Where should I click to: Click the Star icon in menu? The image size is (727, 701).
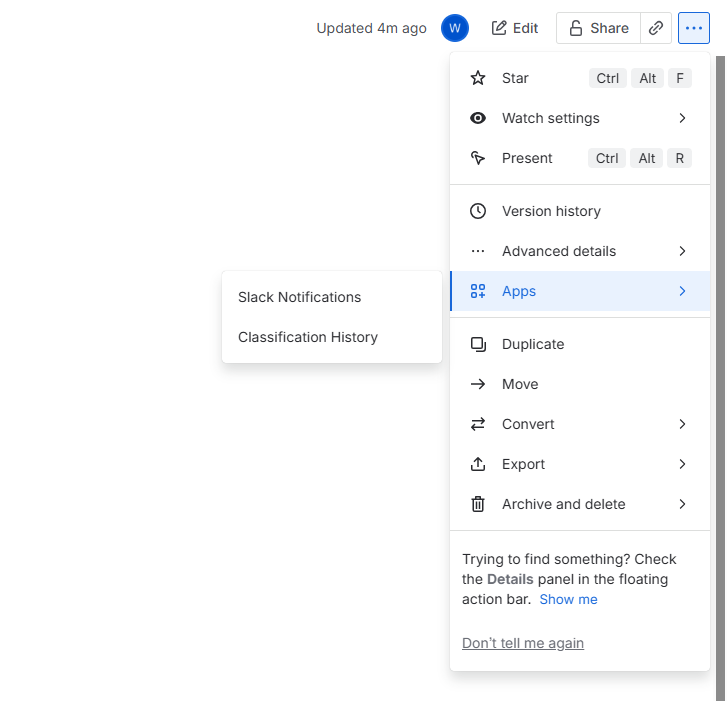click(478, 78)
